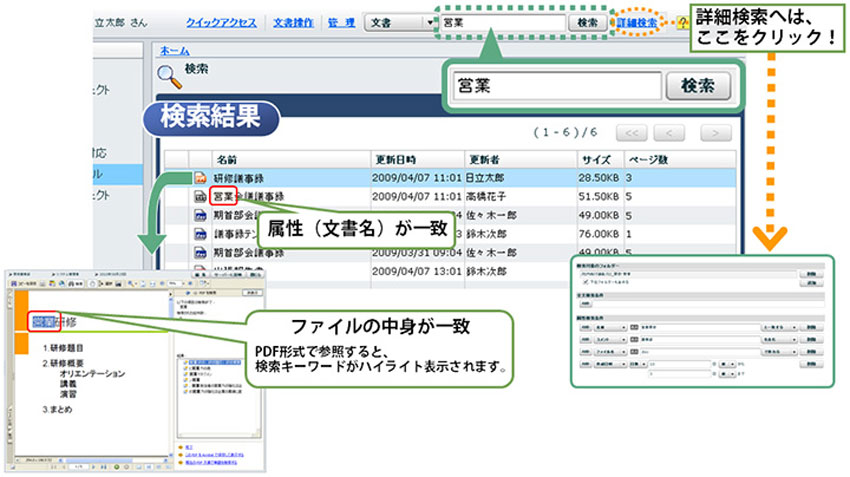Viewport: 850px width, 477px height.
Task: Click the file icon beside 議事録テンプレート
Action: (x=200, y=234)
